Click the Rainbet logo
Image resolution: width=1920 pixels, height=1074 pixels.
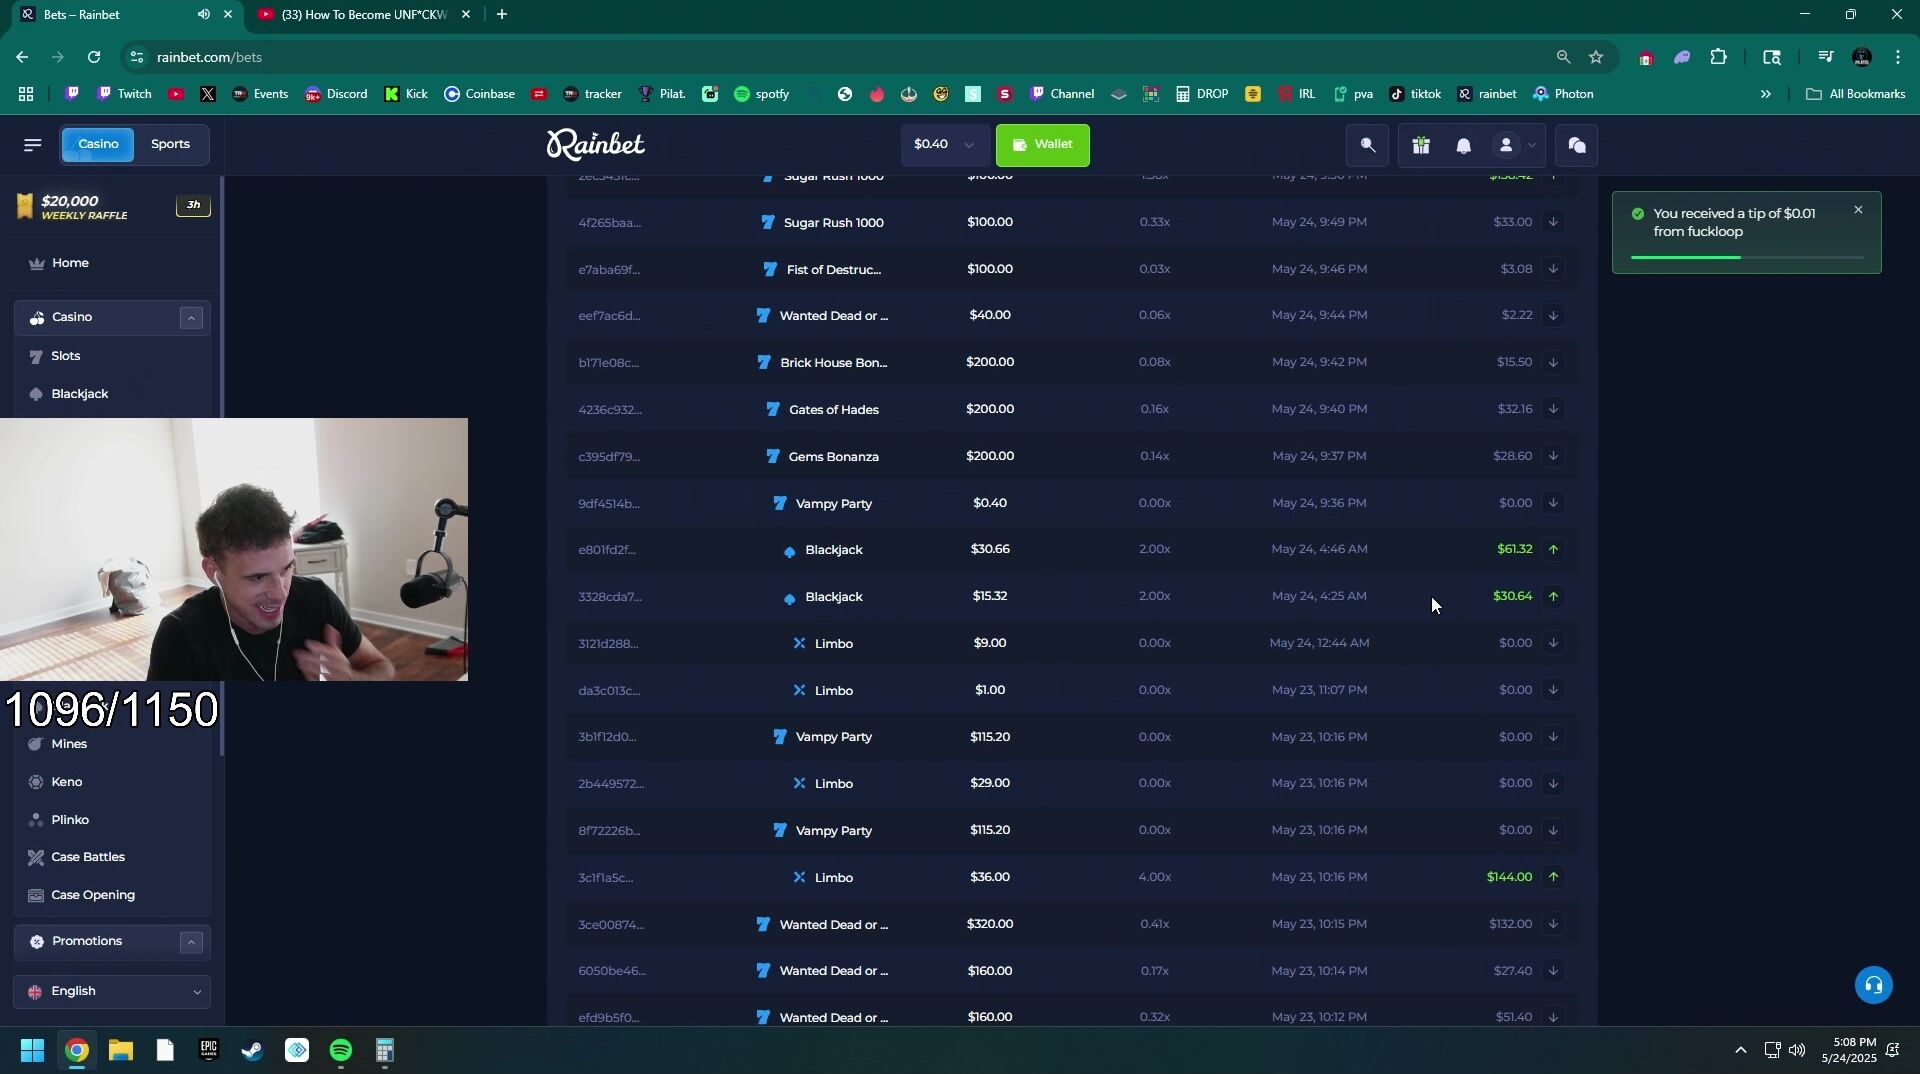tap(595, 145)
